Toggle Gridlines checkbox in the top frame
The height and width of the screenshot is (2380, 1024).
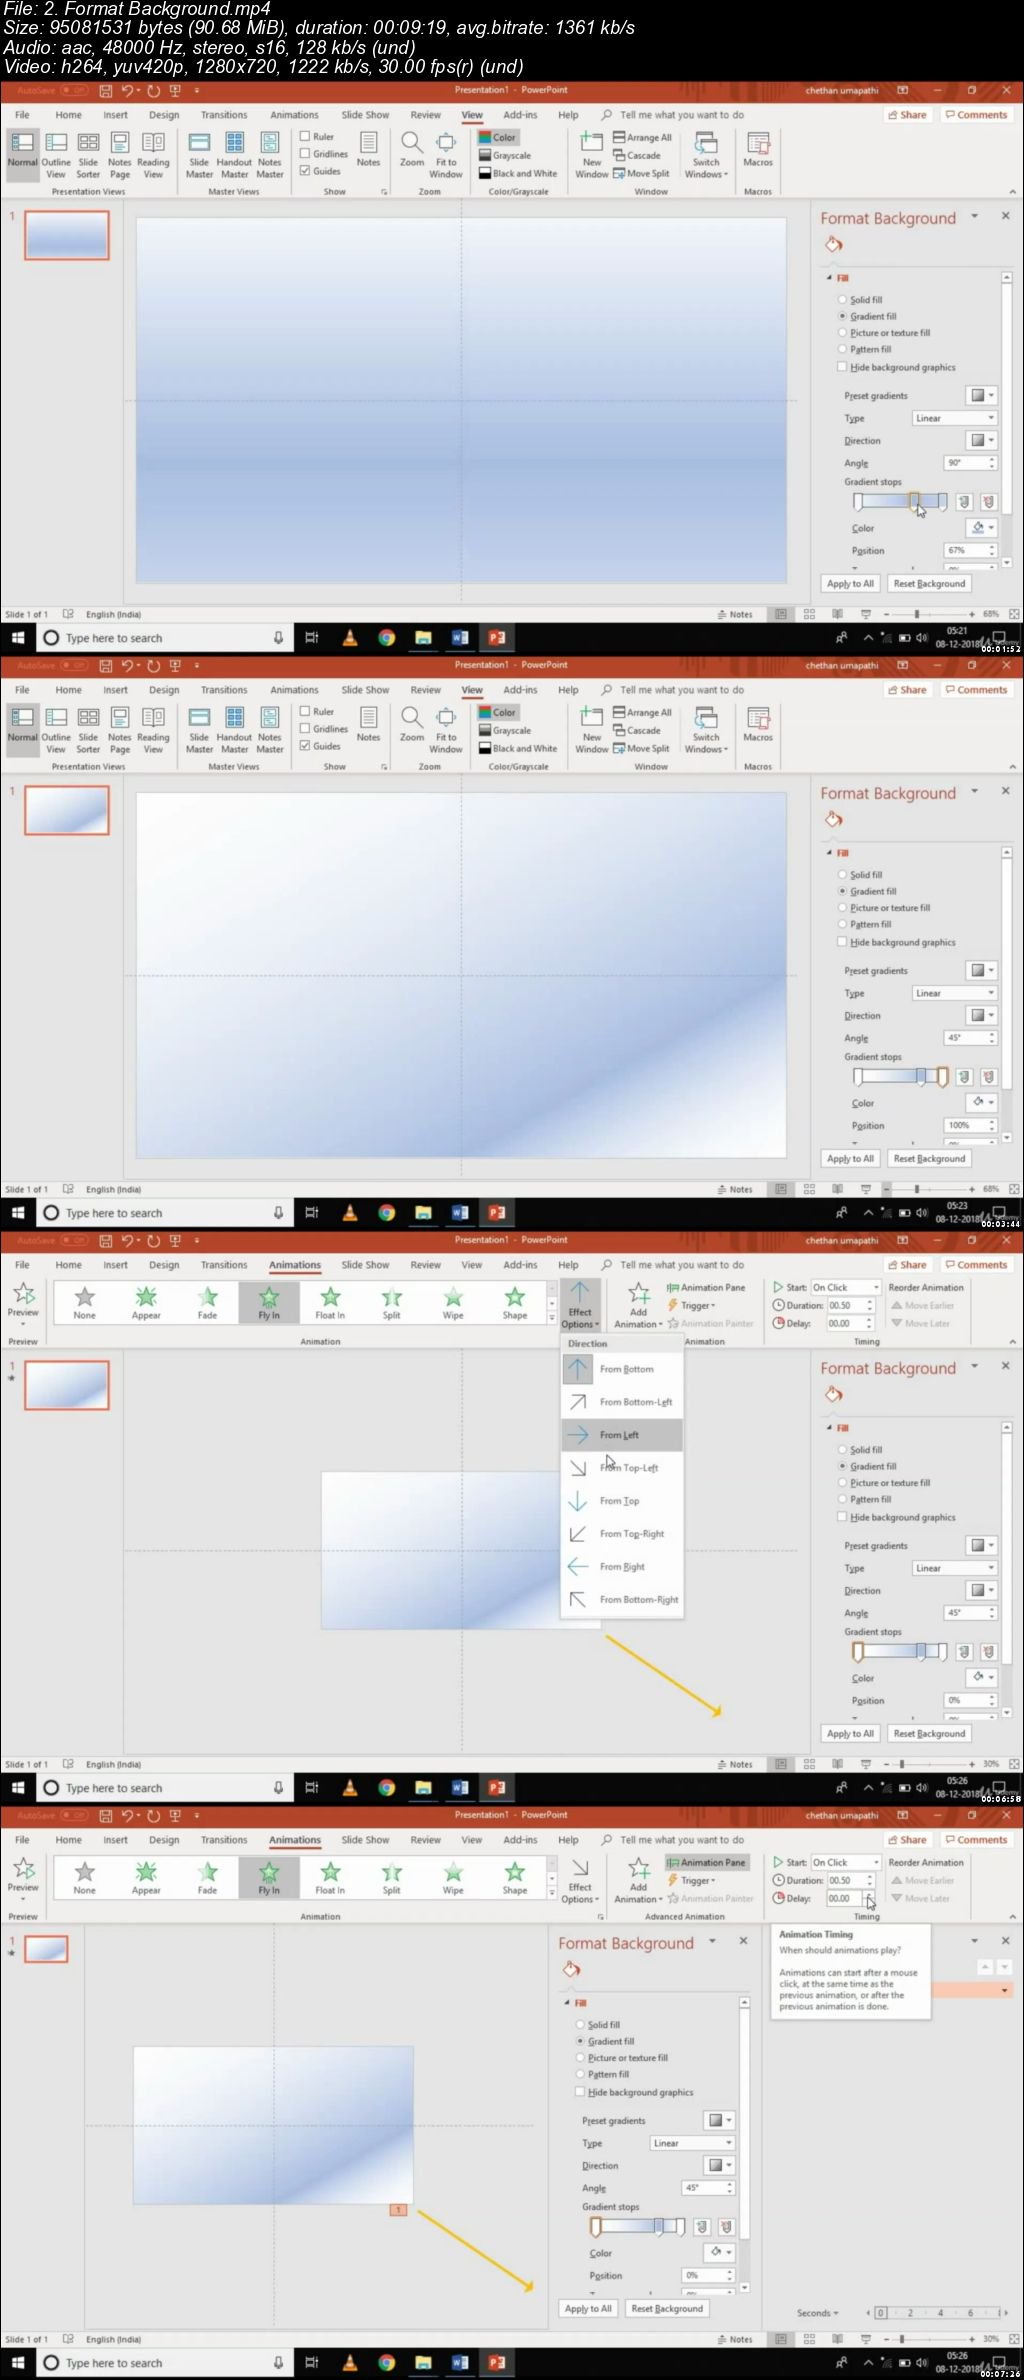(x=305, y=153)
